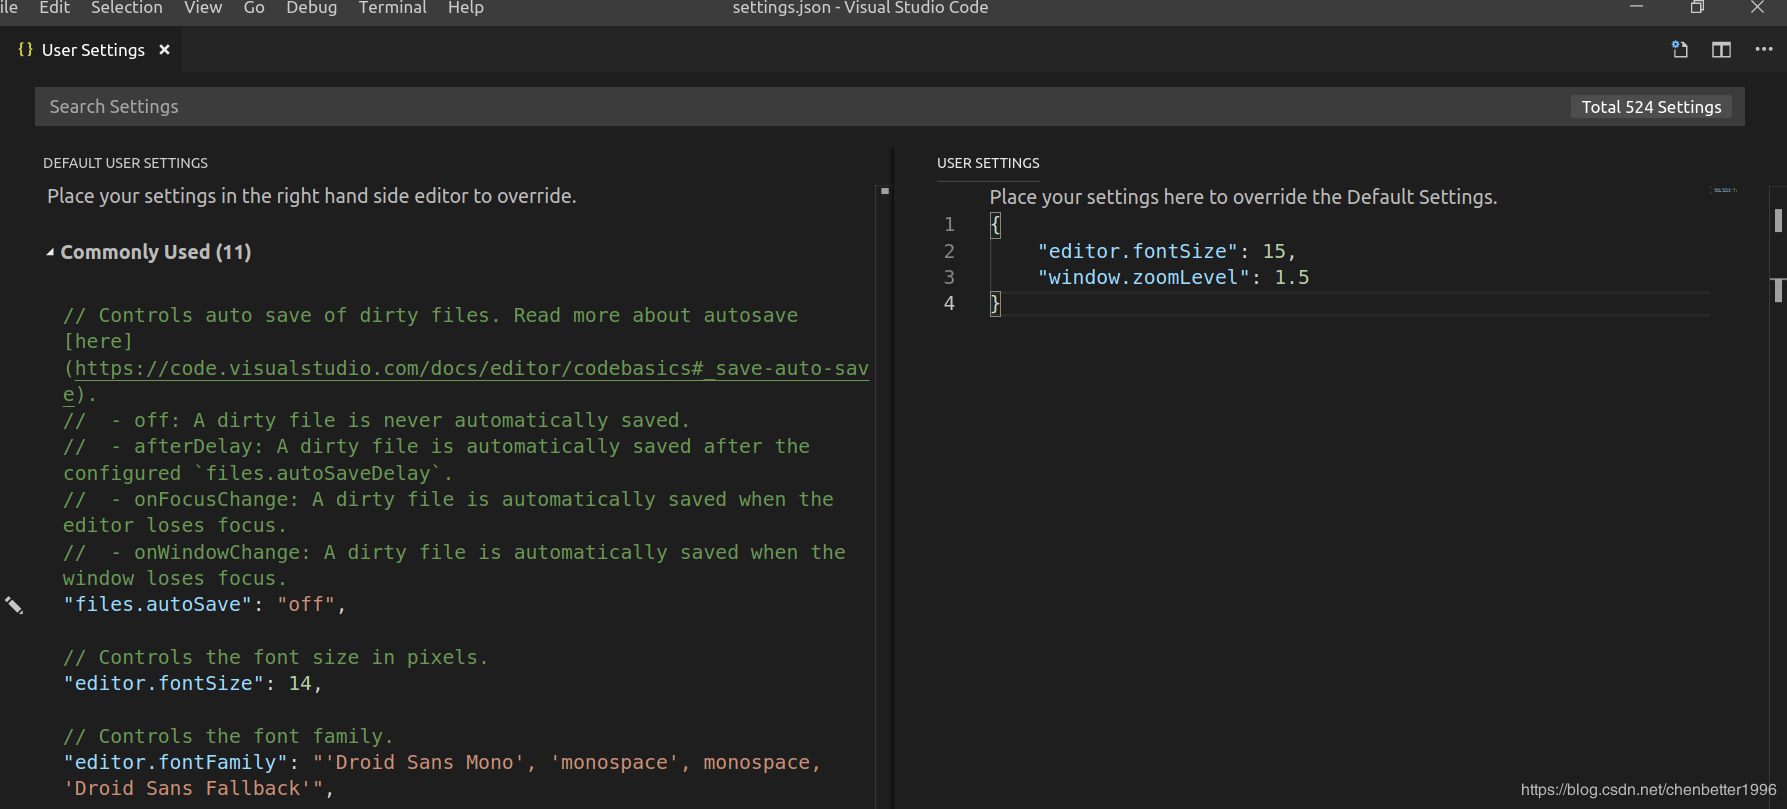
Task: Select the USER SETTINGS scope tab
Action: coord(988,163)
